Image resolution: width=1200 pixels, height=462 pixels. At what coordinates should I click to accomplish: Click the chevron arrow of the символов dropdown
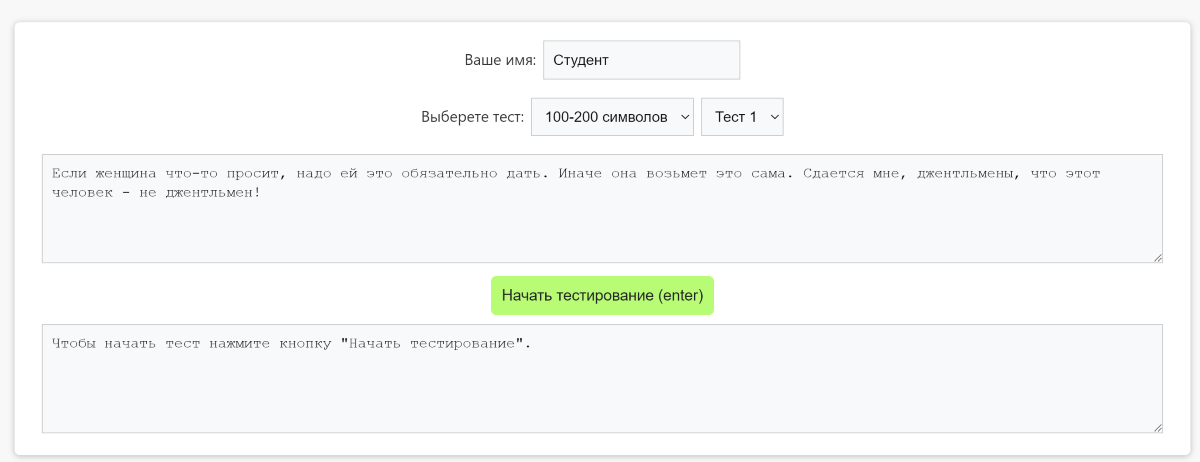(x=685, y=117)
